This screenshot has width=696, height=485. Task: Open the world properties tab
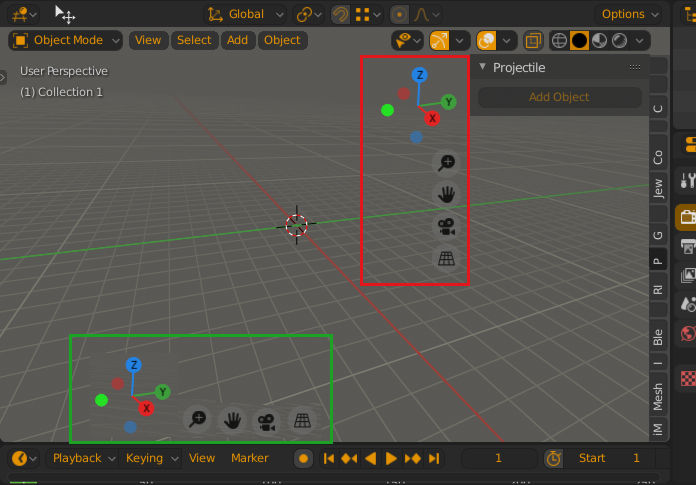687,333
